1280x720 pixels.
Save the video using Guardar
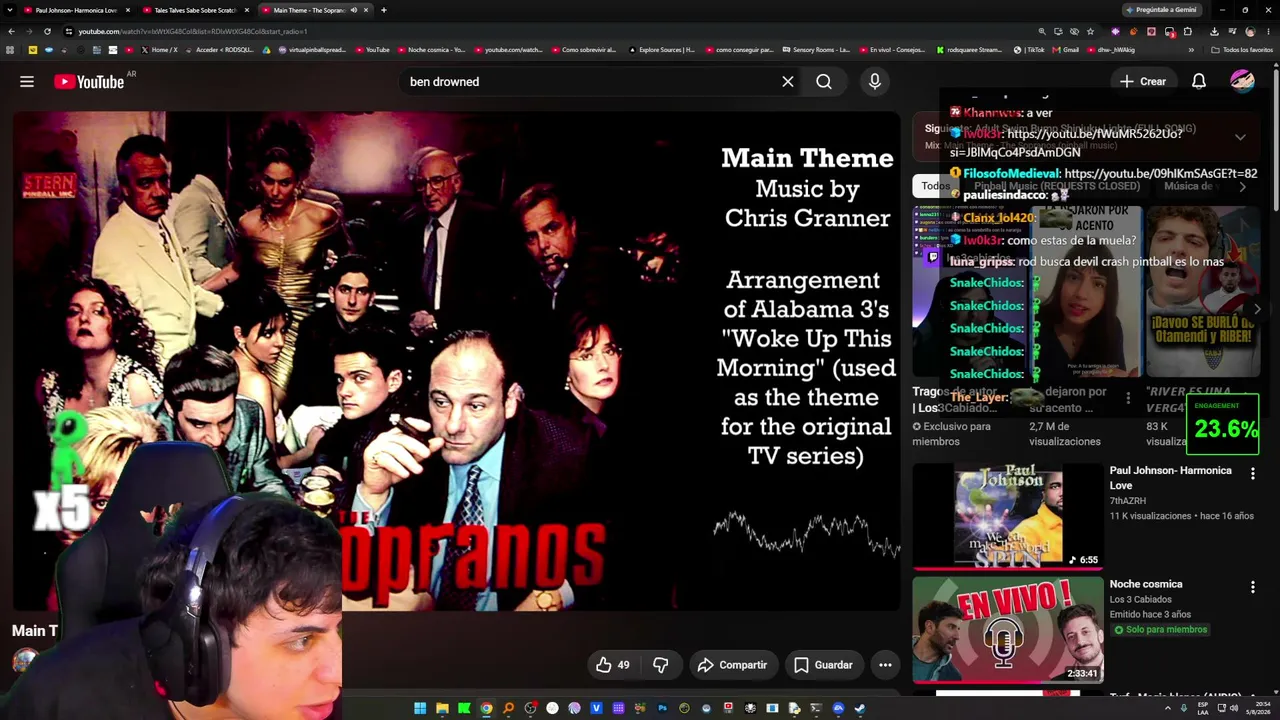(x=823, y=665)
